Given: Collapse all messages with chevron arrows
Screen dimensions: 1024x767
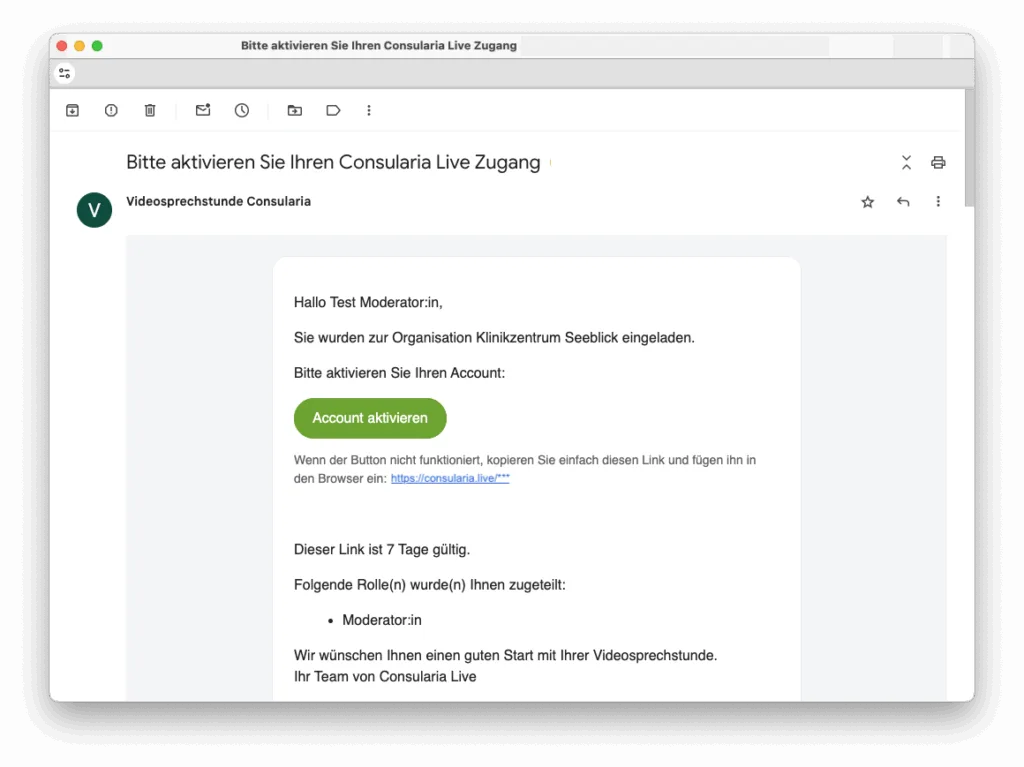Looking at the screenshot, I should (906, 162).
